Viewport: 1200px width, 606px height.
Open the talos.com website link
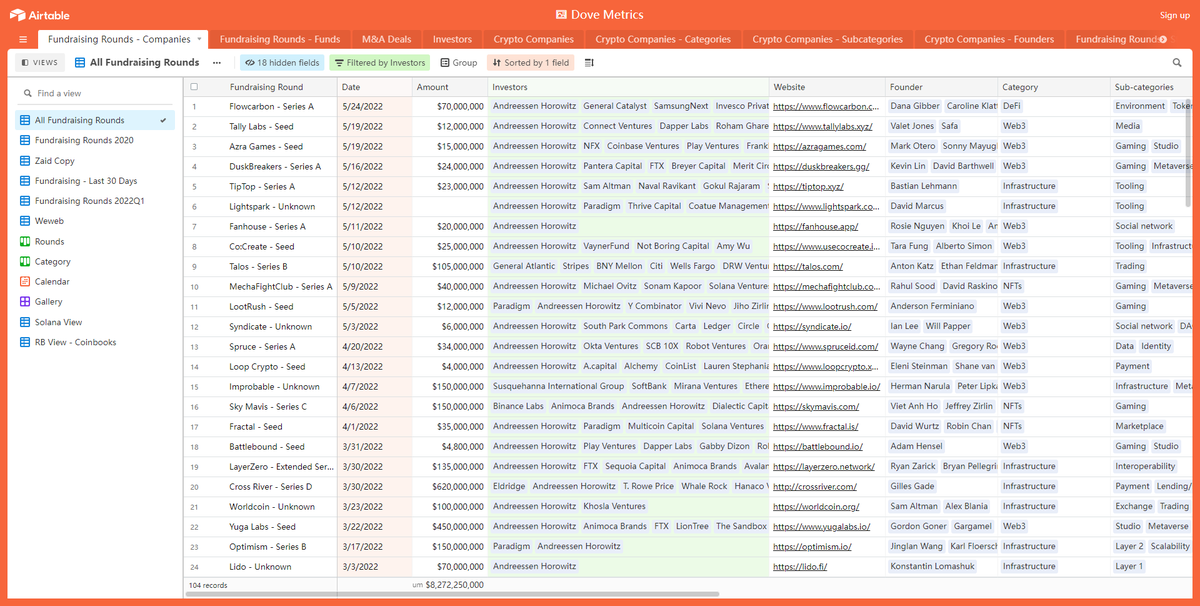[x=808, y=266]
